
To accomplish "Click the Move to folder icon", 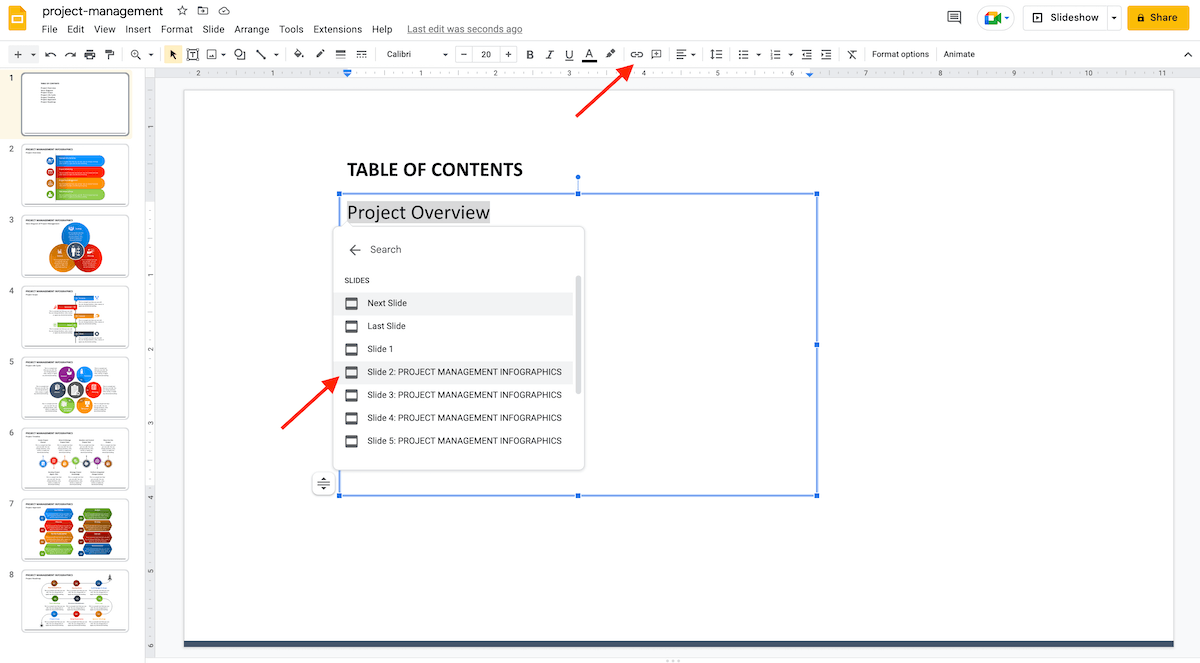I will 203,10.
